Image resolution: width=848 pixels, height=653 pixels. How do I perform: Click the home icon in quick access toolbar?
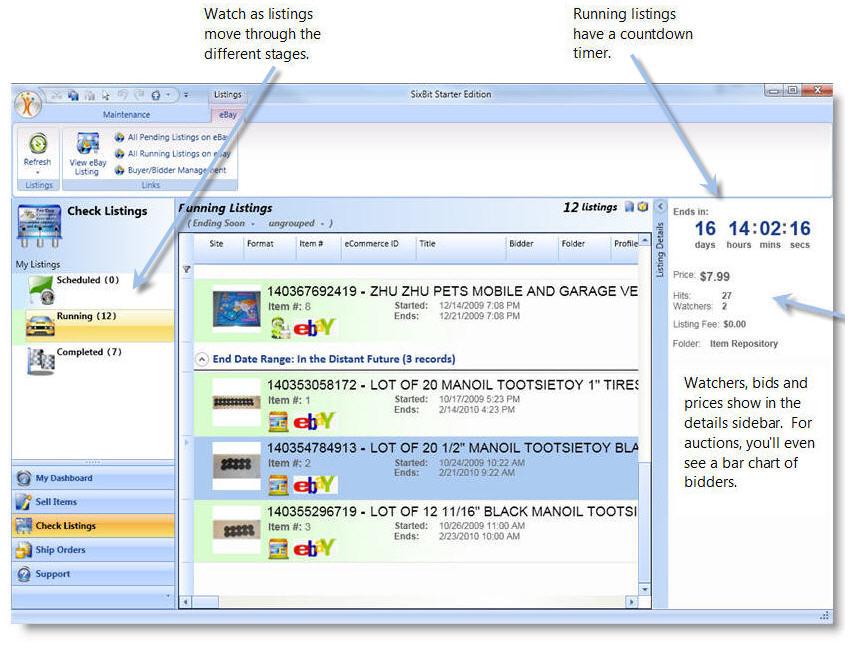tap(156, 95)
